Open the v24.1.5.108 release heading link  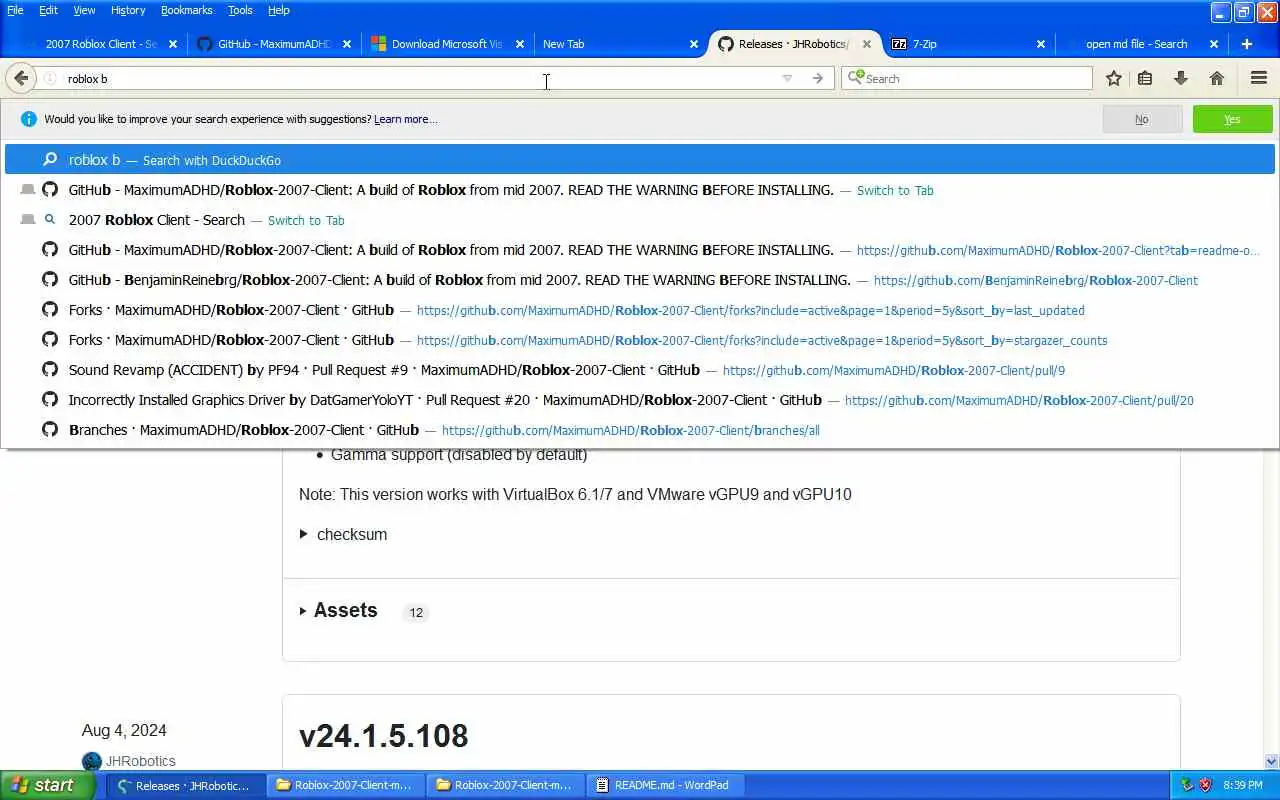coord(383,736)
